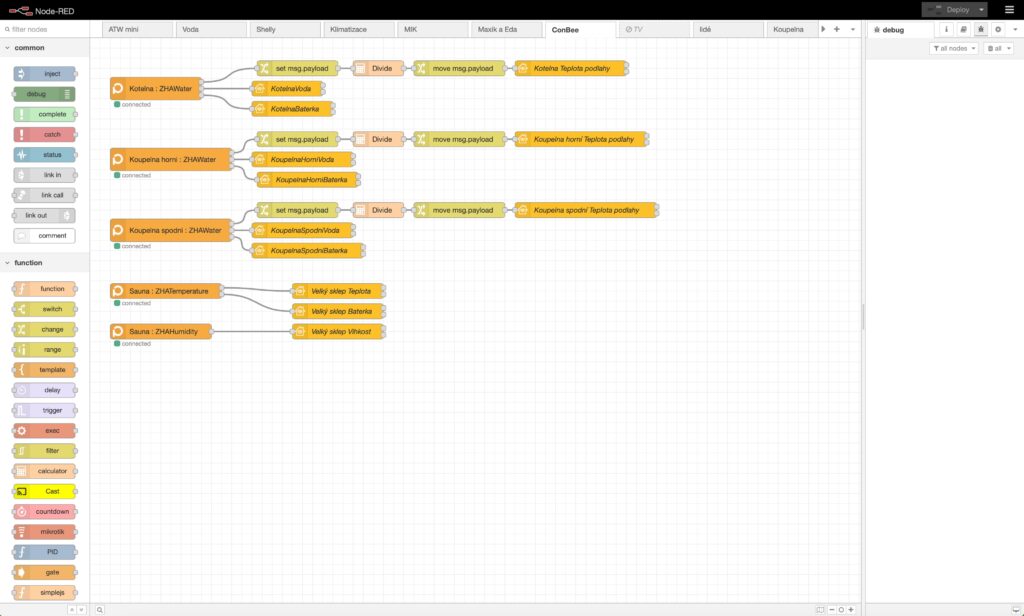Select the simplejs node in palette
Screen dimensions: 1024x616
click(44, 592)
